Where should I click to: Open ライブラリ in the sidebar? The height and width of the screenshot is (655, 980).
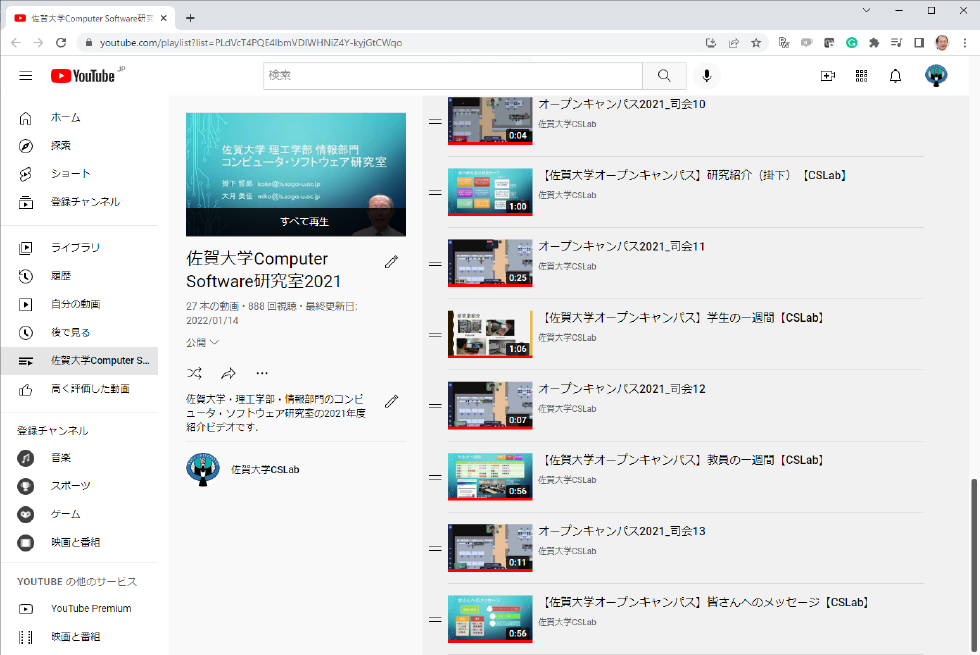79,248
